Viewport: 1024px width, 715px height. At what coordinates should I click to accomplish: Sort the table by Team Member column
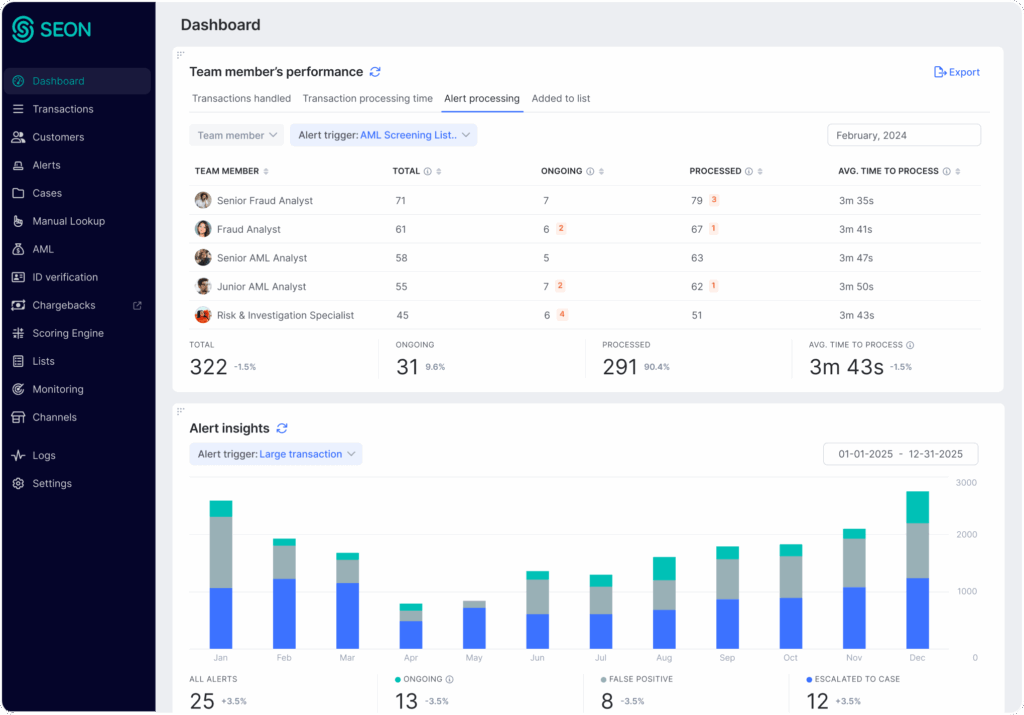point(266,171)
